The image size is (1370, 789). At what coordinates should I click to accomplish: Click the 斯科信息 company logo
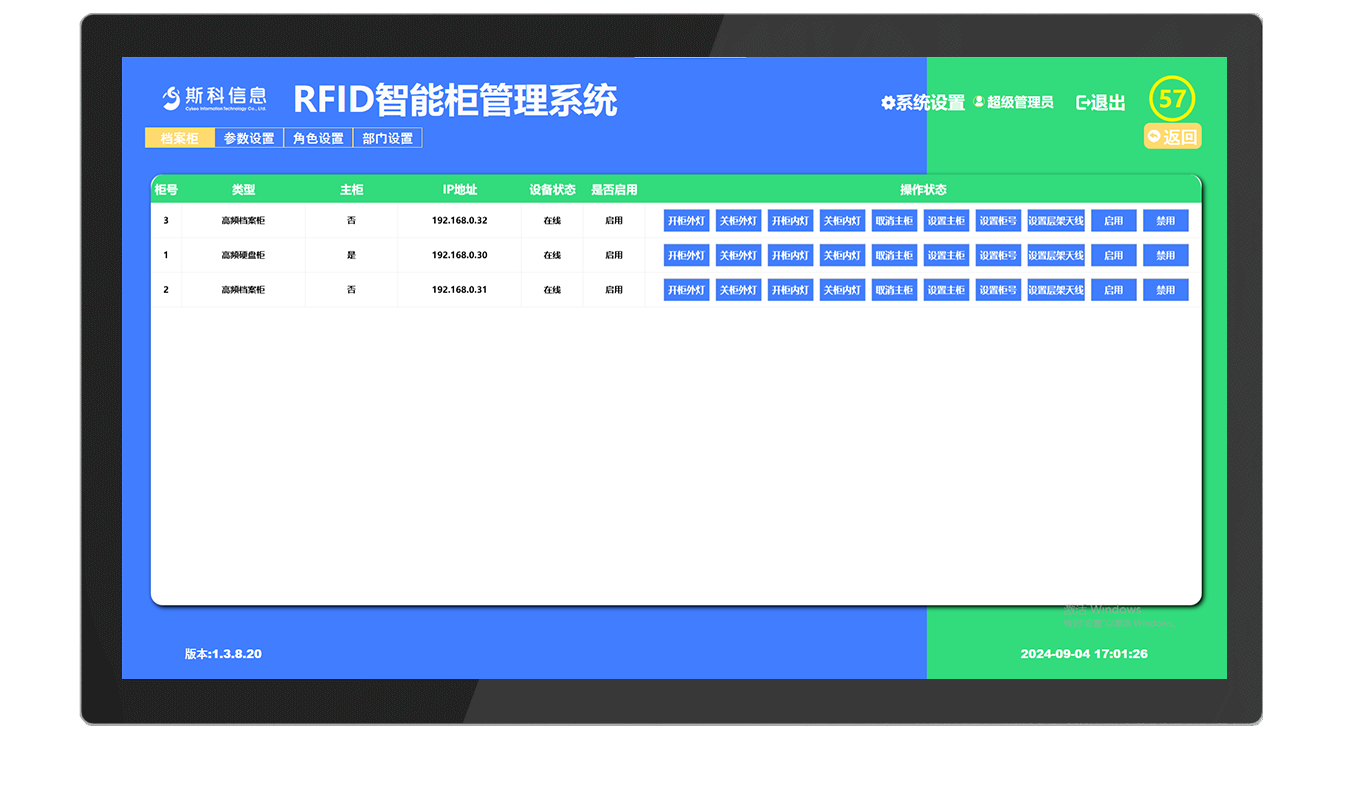click(214, 98)
